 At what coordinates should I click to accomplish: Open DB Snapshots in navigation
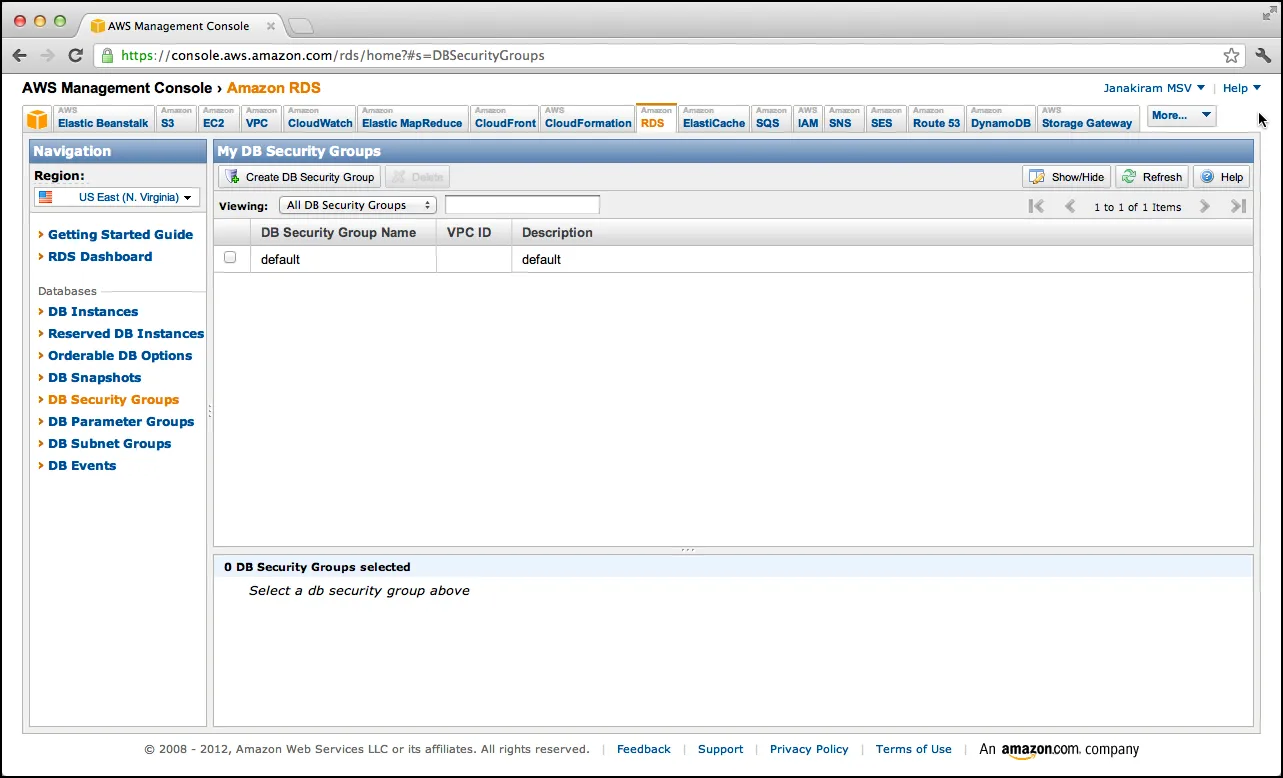click(95, 377)
